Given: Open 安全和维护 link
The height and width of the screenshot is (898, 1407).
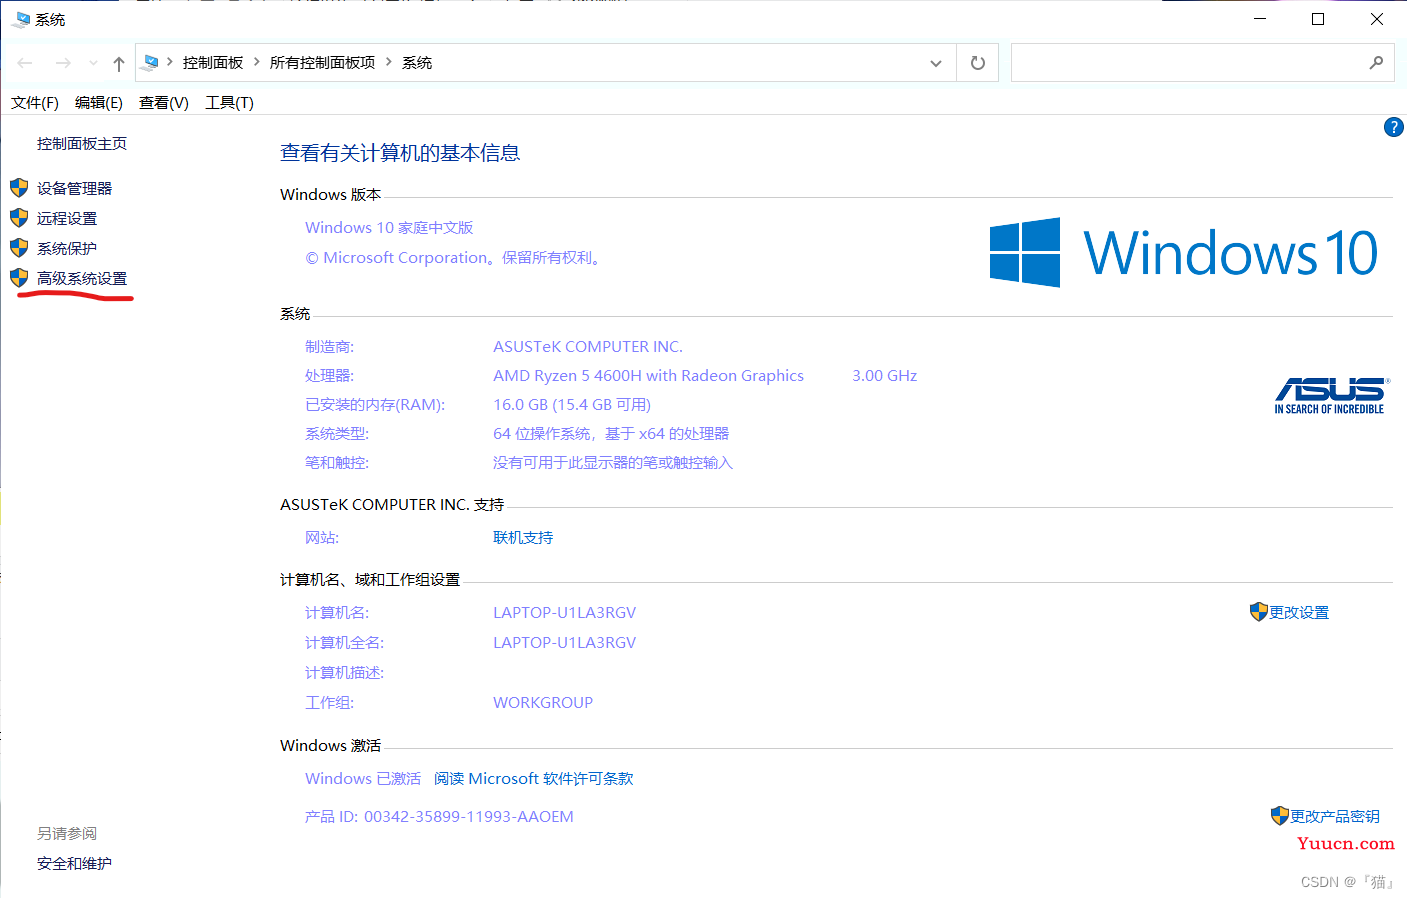Looking at the screenshot, I should pyautogui.click(x=74, y=863).
